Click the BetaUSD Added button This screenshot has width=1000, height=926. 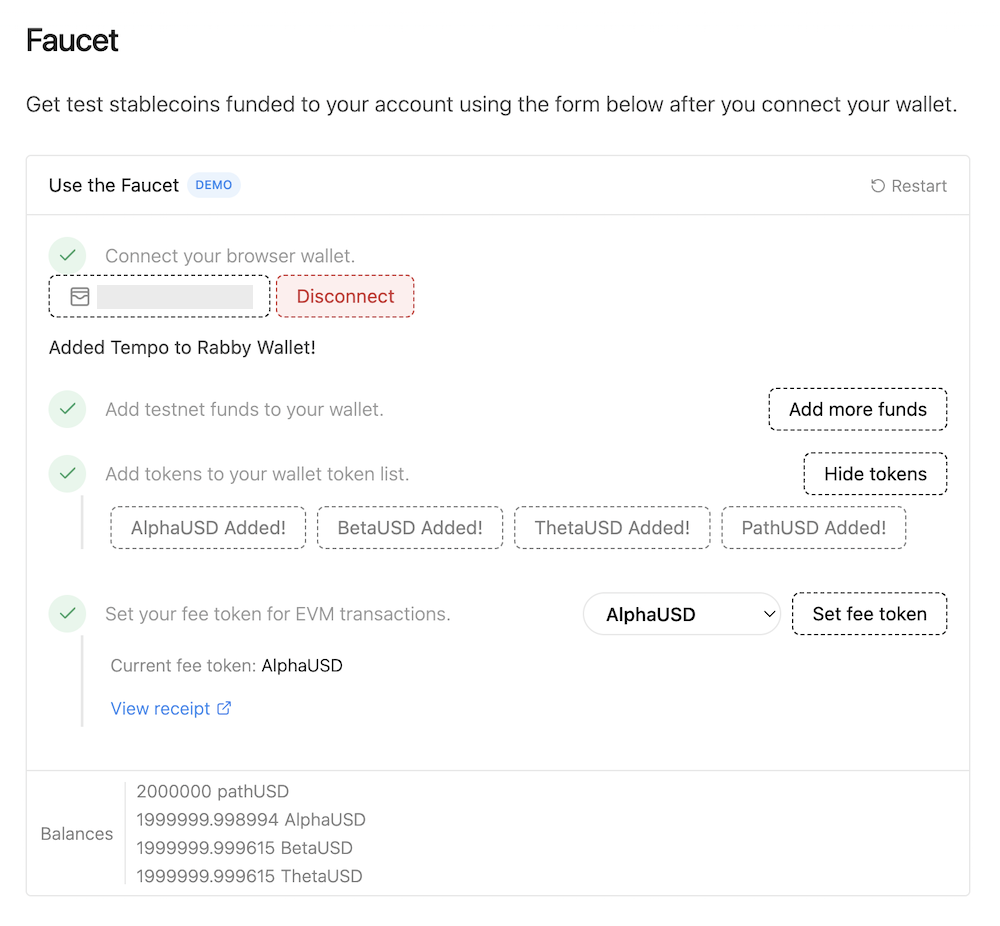(x=409, y=527)
